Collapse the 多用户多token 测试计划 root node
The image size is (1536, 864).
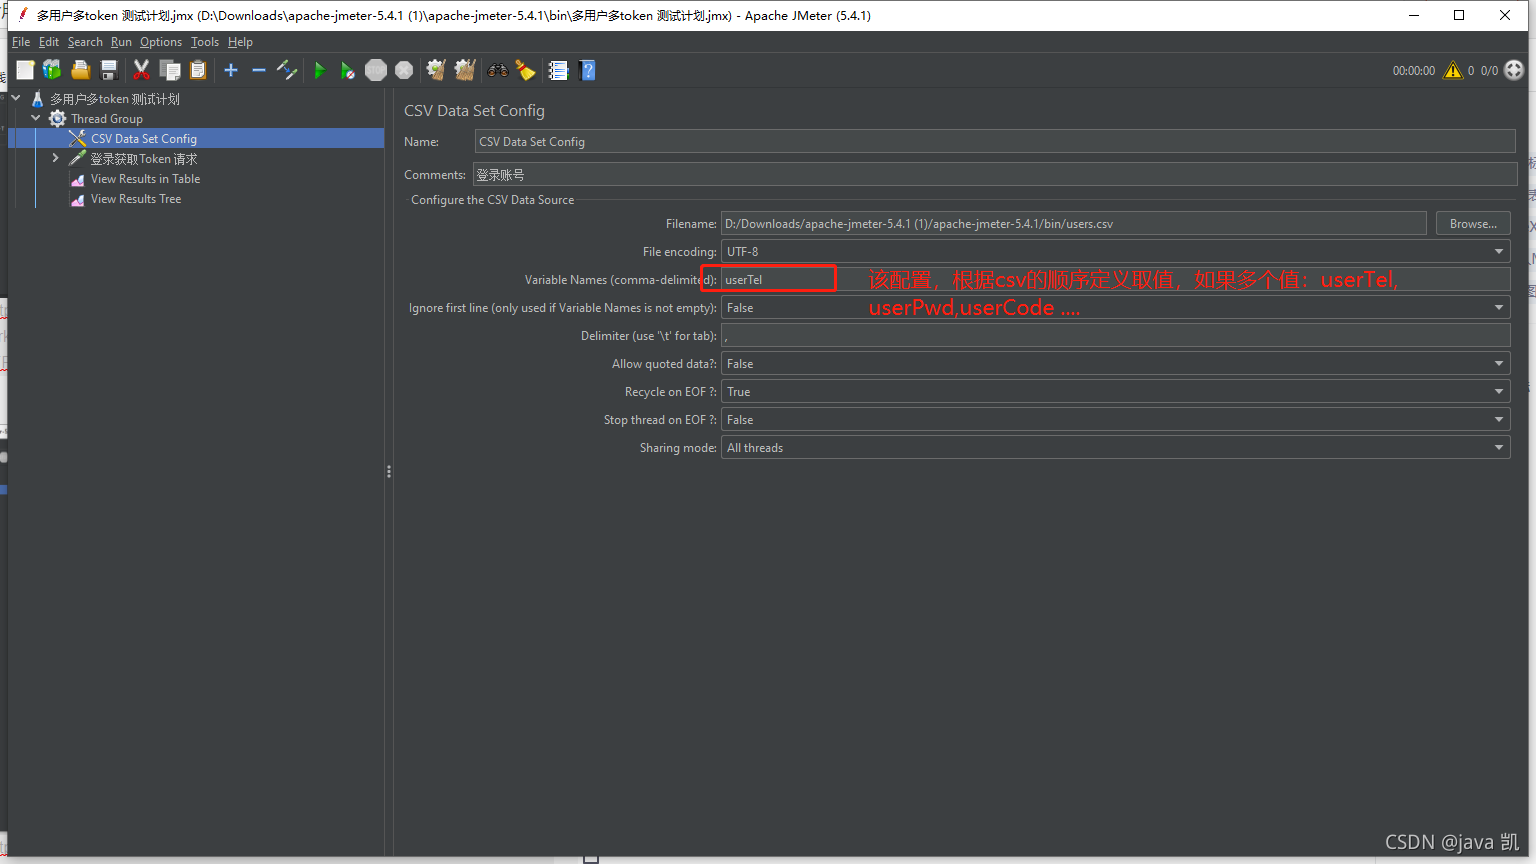[16, 98]
